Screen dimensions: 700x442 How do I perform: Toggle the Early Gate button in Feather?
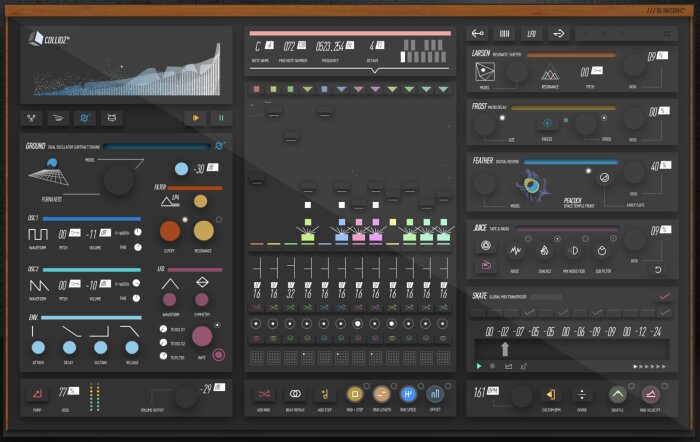(x=604, y=178)
